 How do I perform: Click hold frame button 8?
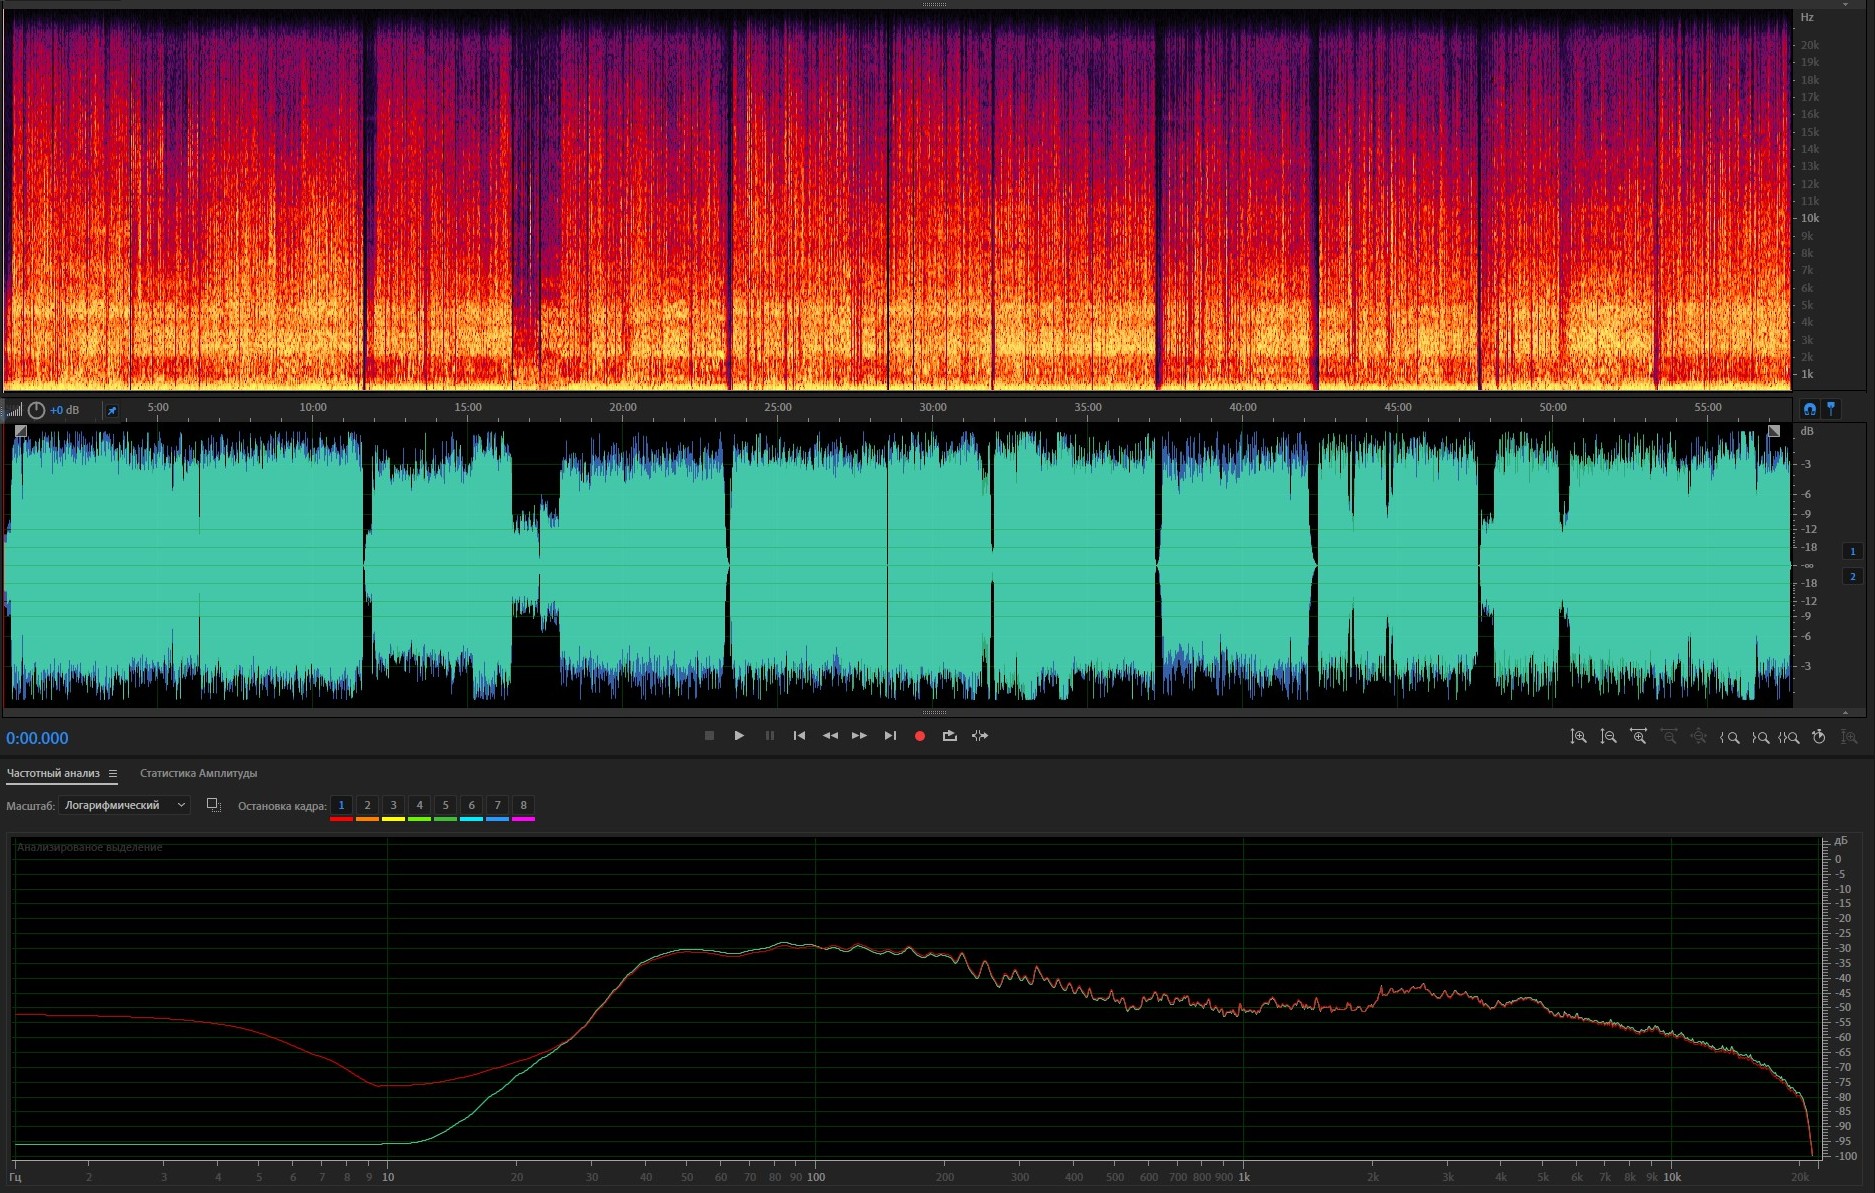tap(523, 805)
